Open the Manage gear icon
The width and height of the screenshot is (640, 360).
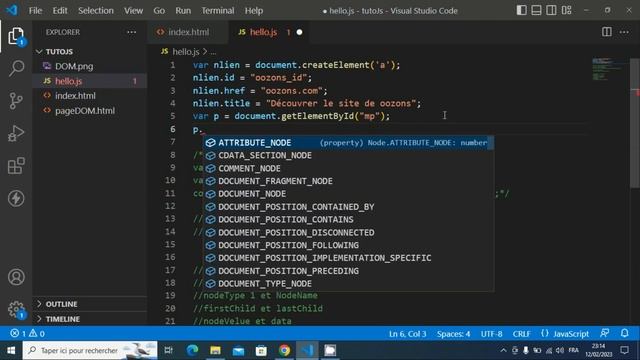16,309
